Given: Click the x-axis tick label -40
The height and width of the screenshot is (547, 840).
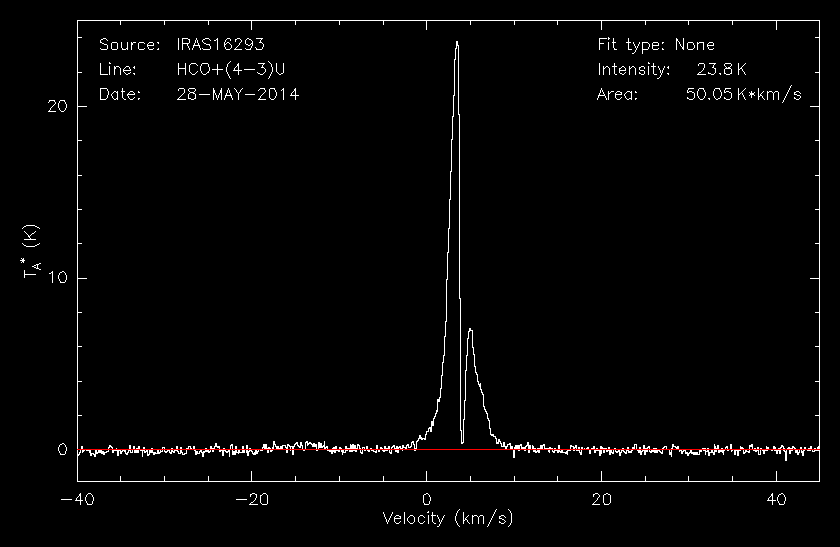Looking at the screenshot, I should (77, 500).
